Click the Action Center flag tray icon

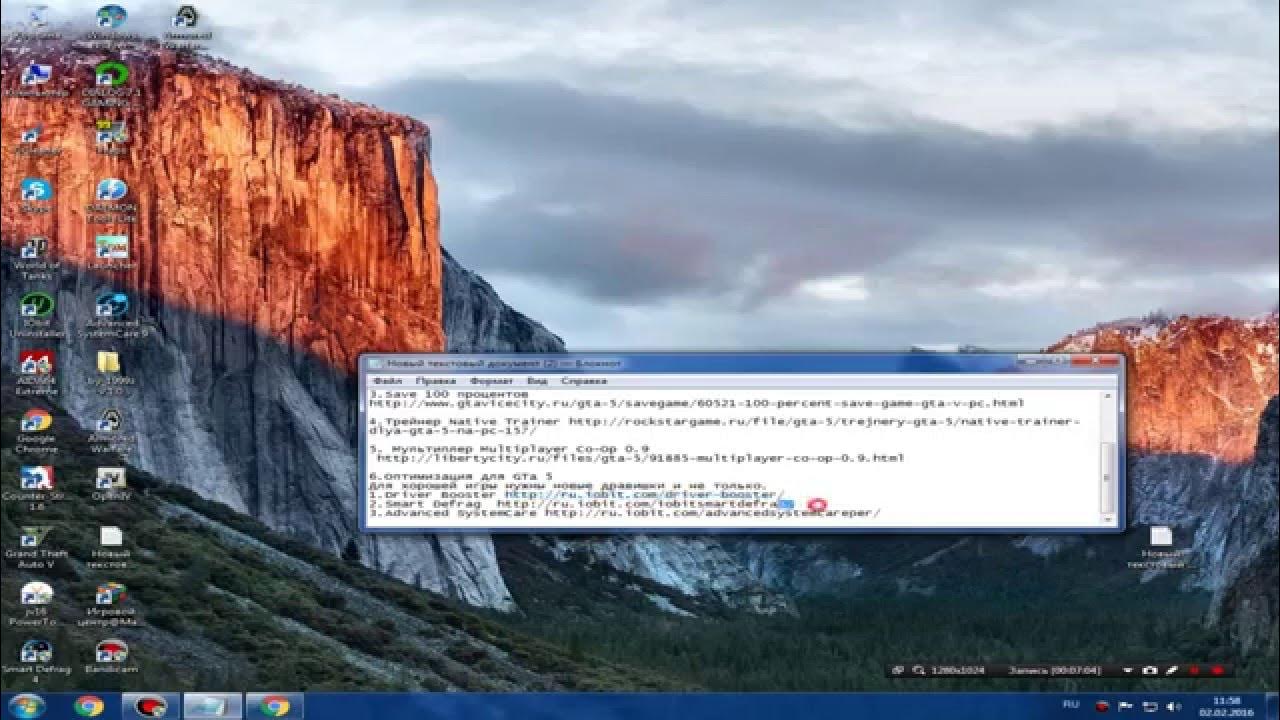[x=1127, y=706]
